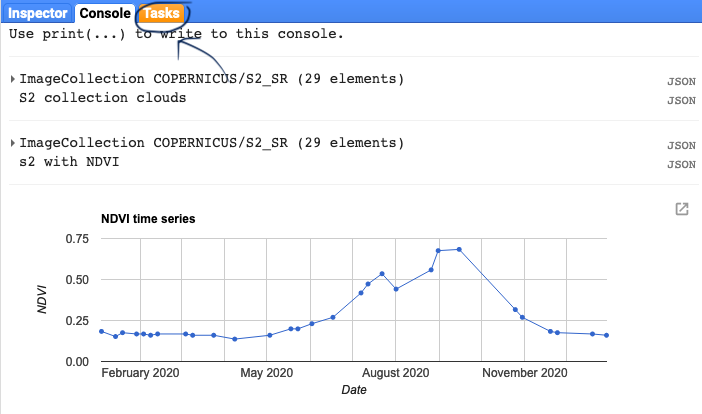Click the rightmost data point on the NDVI line
Viewport: 702px width, 414px height.
tap(607, 336)
